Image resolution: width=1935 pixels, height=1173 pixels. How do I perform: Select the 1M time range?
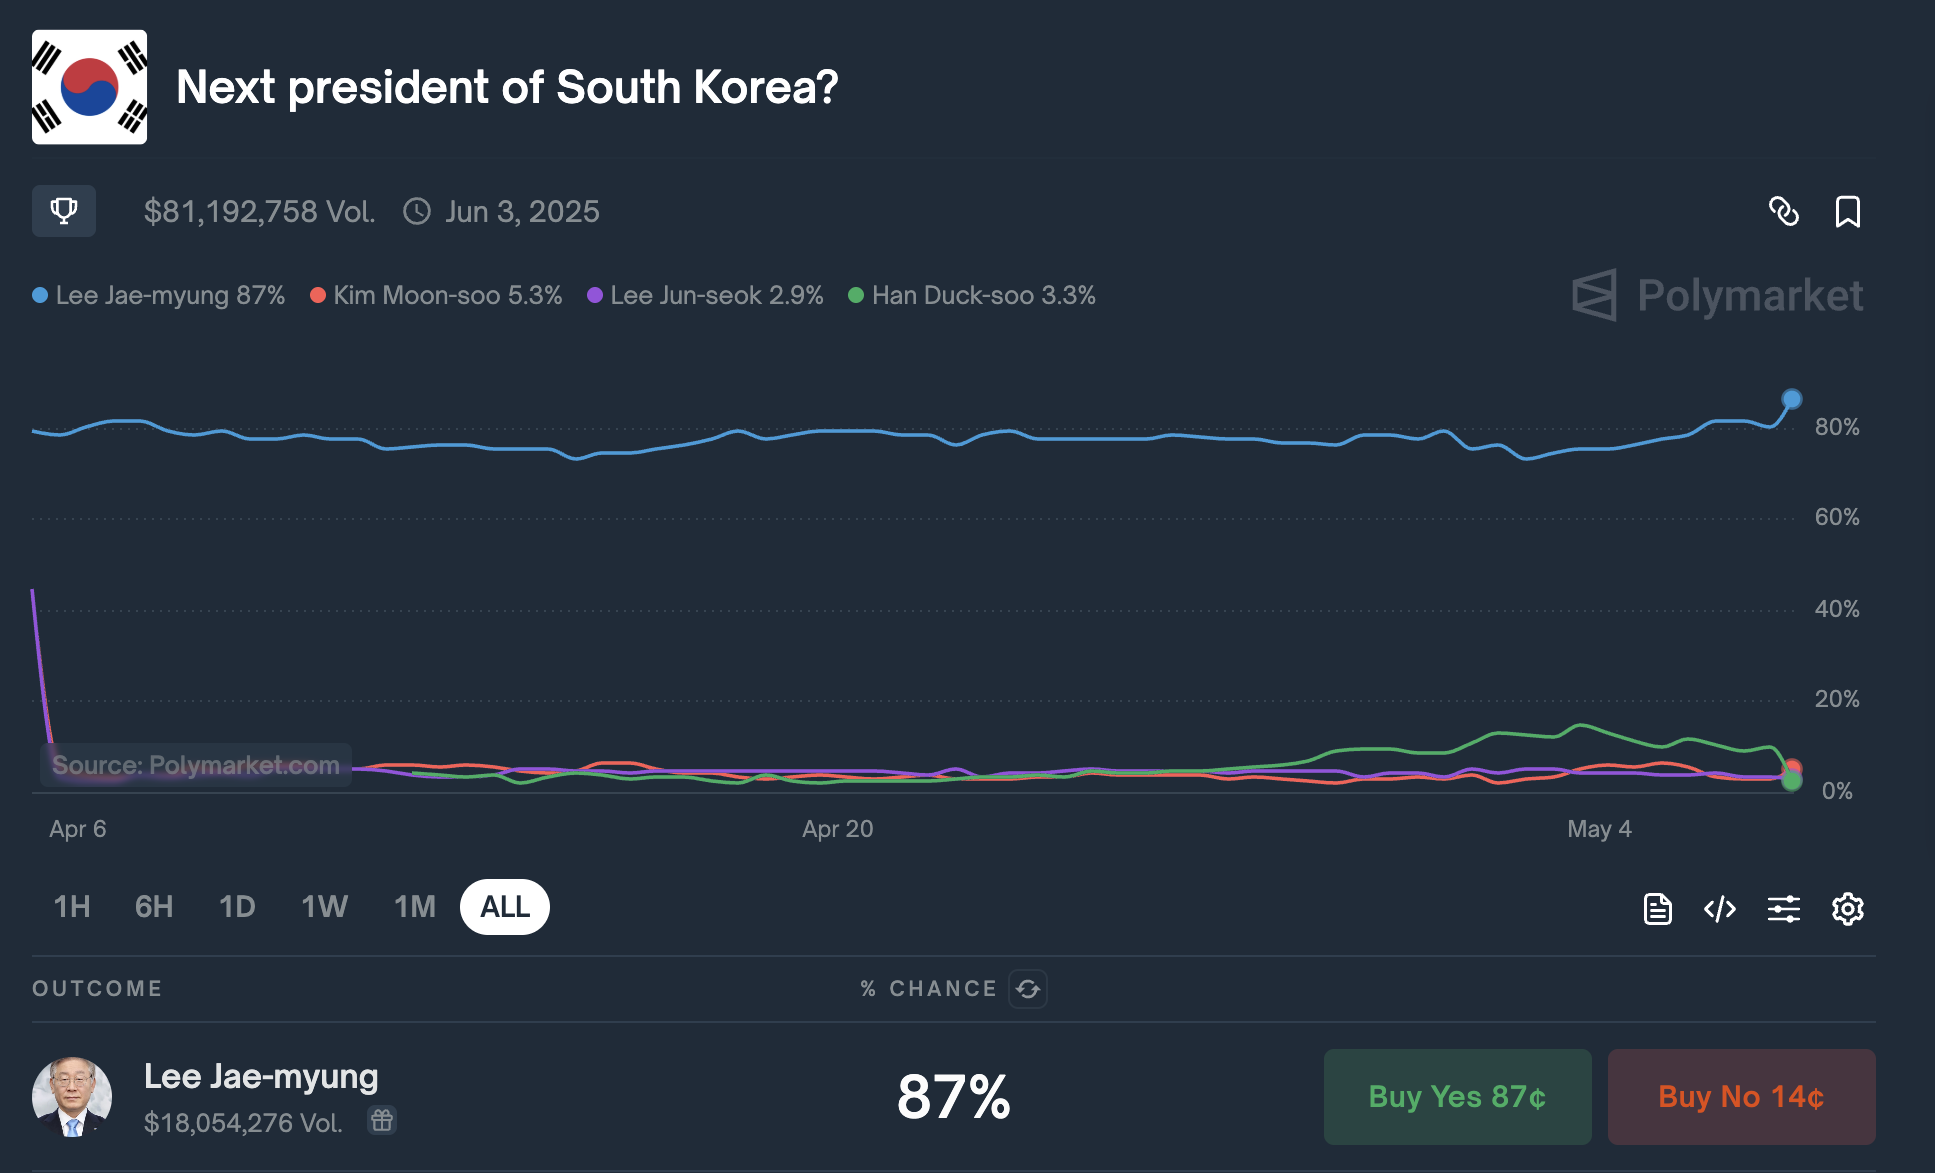point(414,907)
